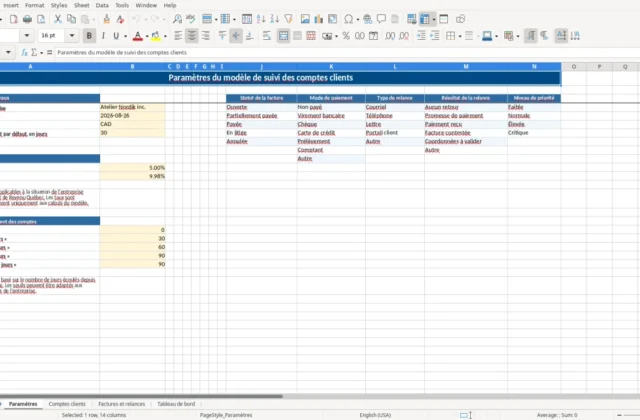640x420 pixels.
Task: Click the Add Decimal Place icon
Action: (x=390, y=36)
